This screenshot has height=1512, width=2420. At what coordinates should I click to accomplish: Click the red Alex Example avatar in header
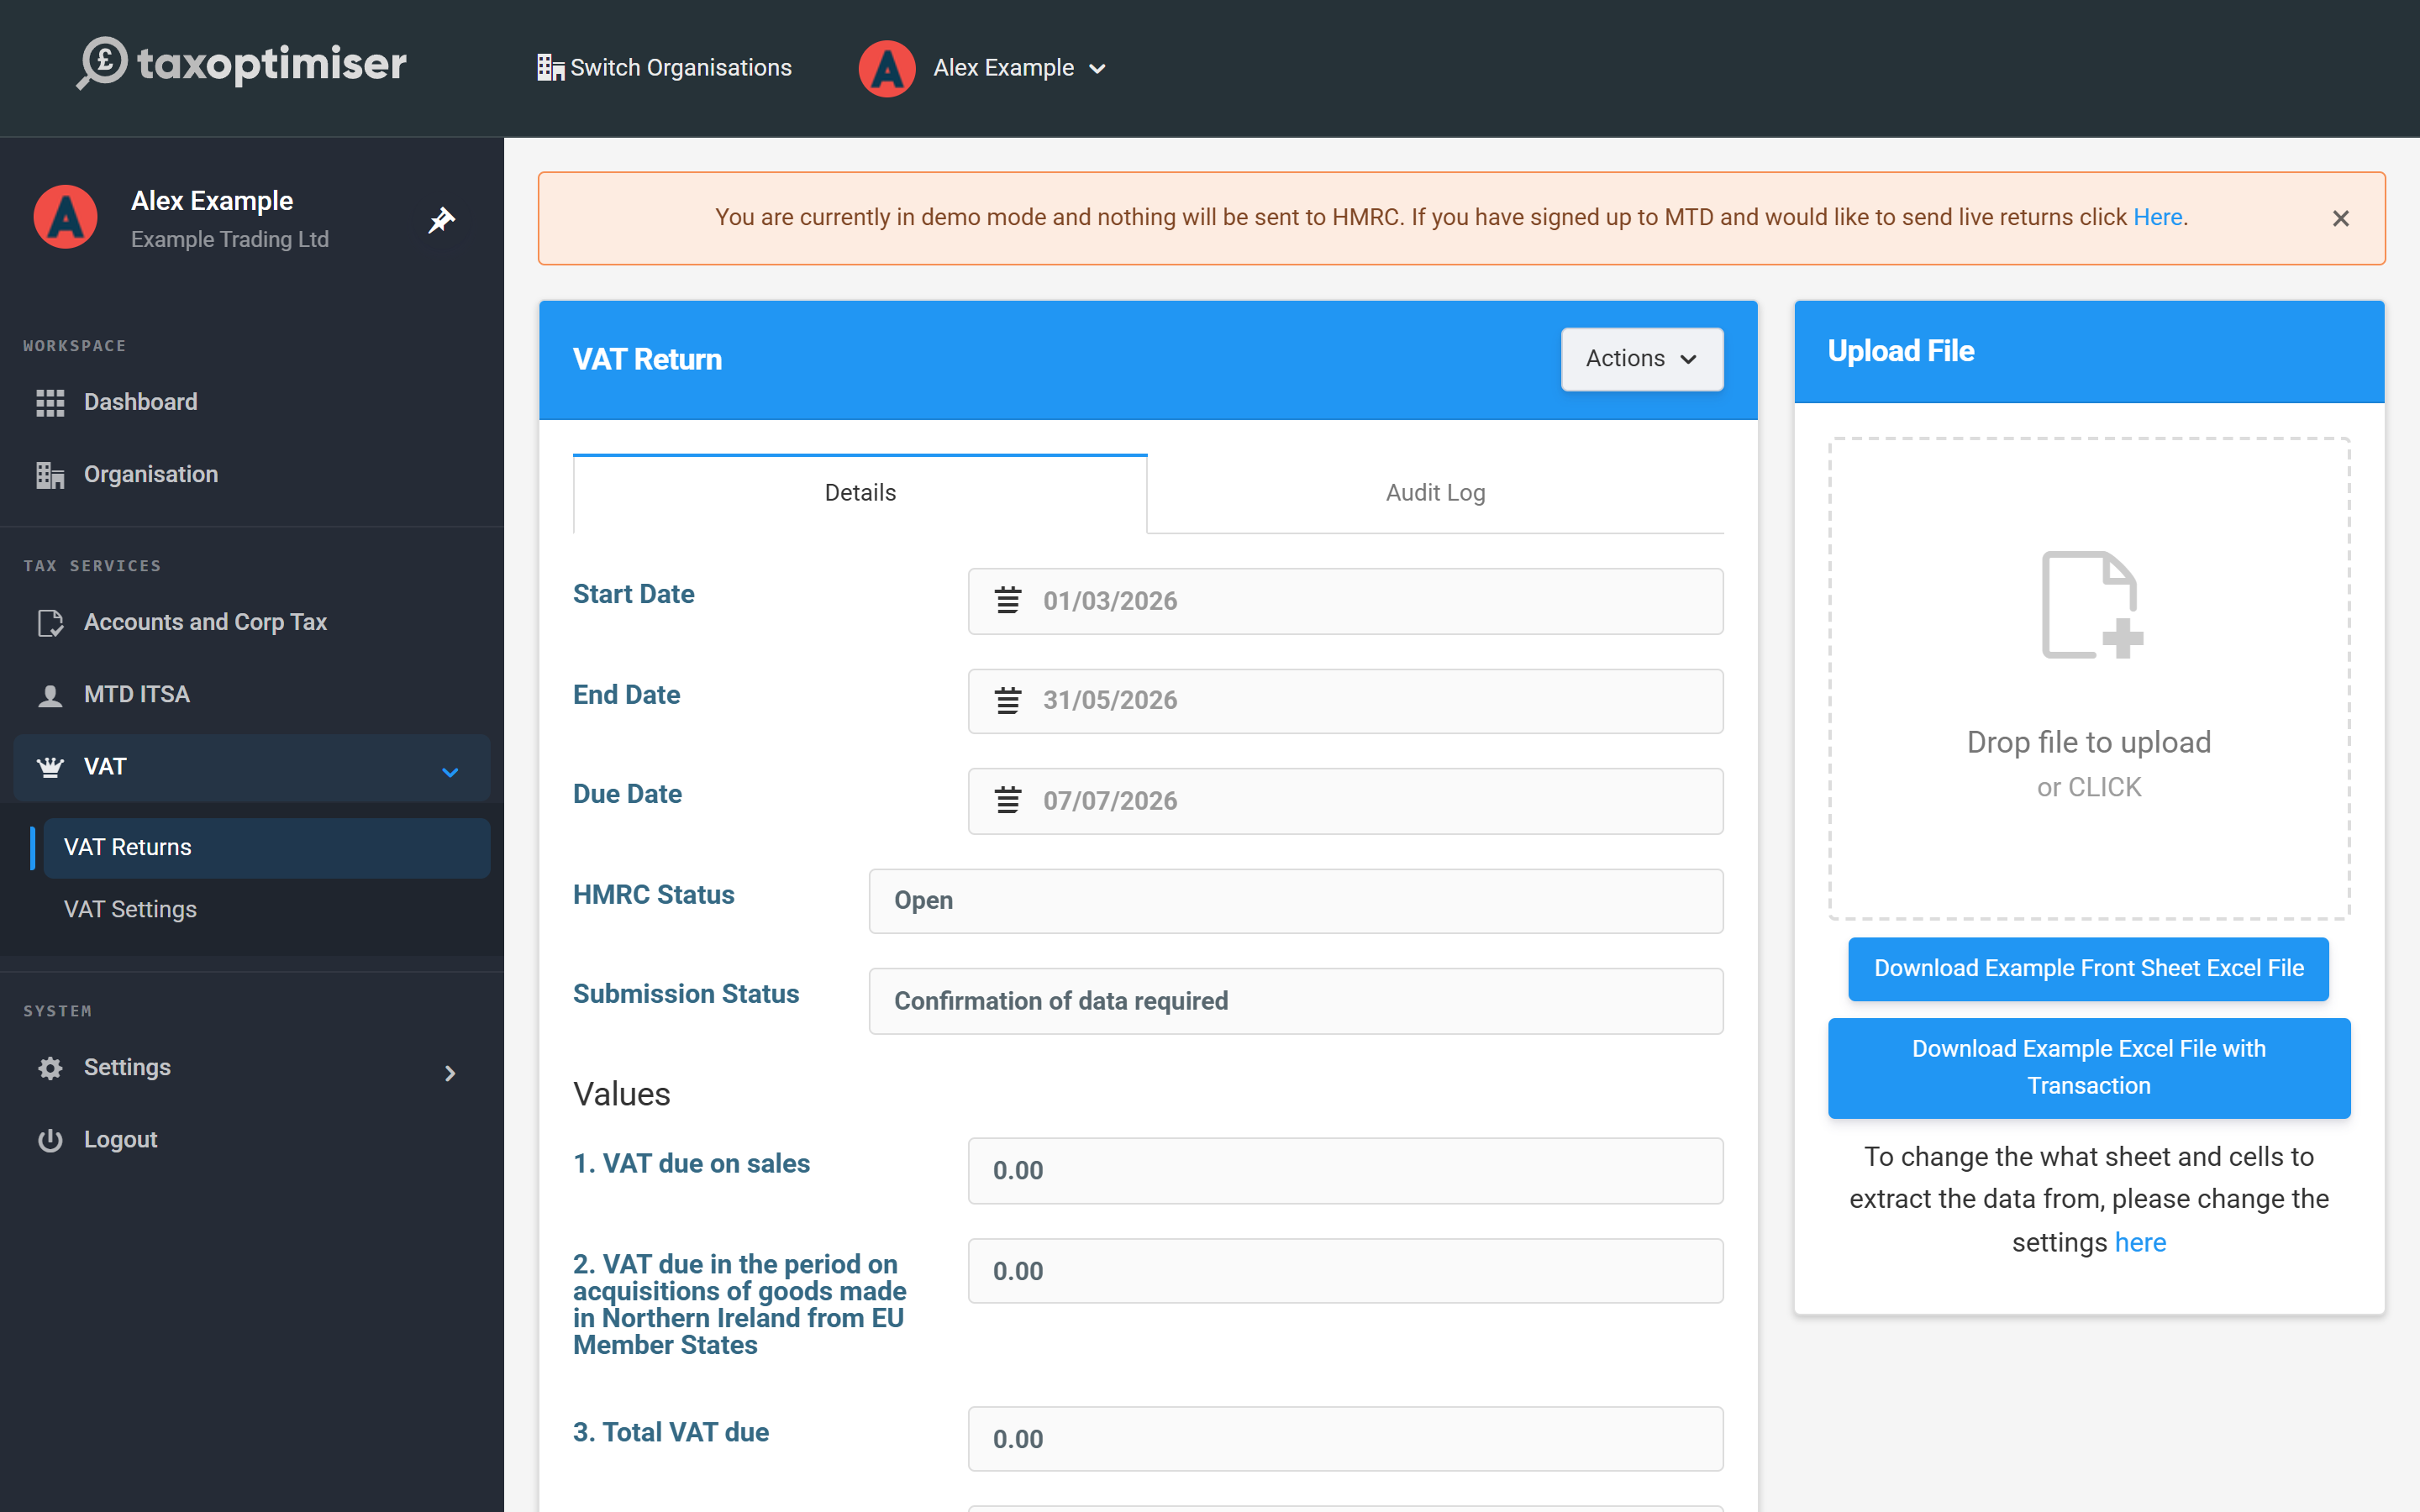tap(887, 68)
